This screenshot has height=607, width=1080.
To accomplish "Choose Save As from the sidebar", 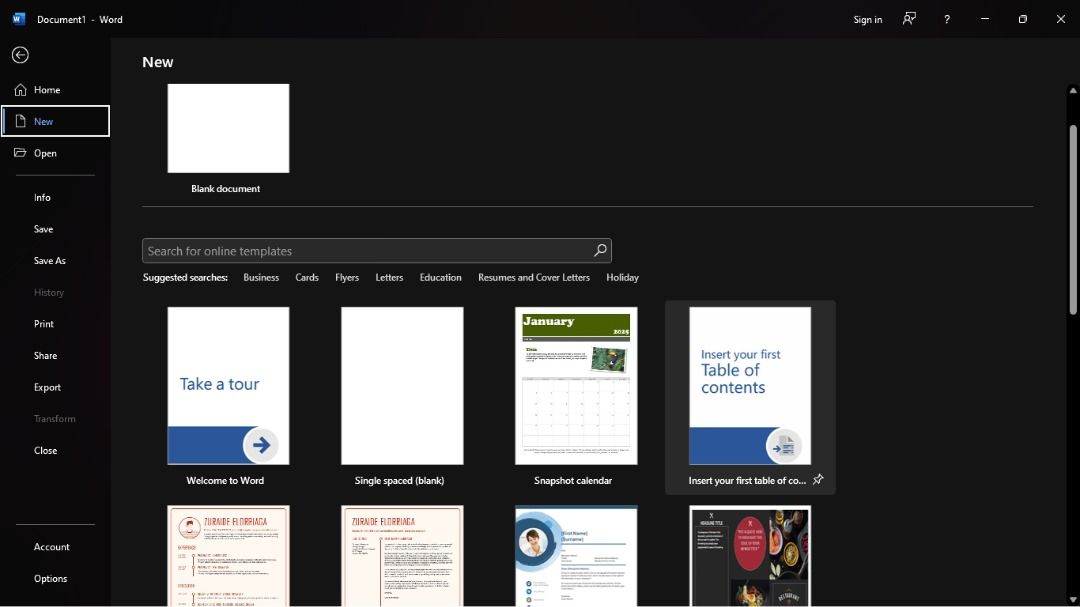I will [x=50, y=260].
